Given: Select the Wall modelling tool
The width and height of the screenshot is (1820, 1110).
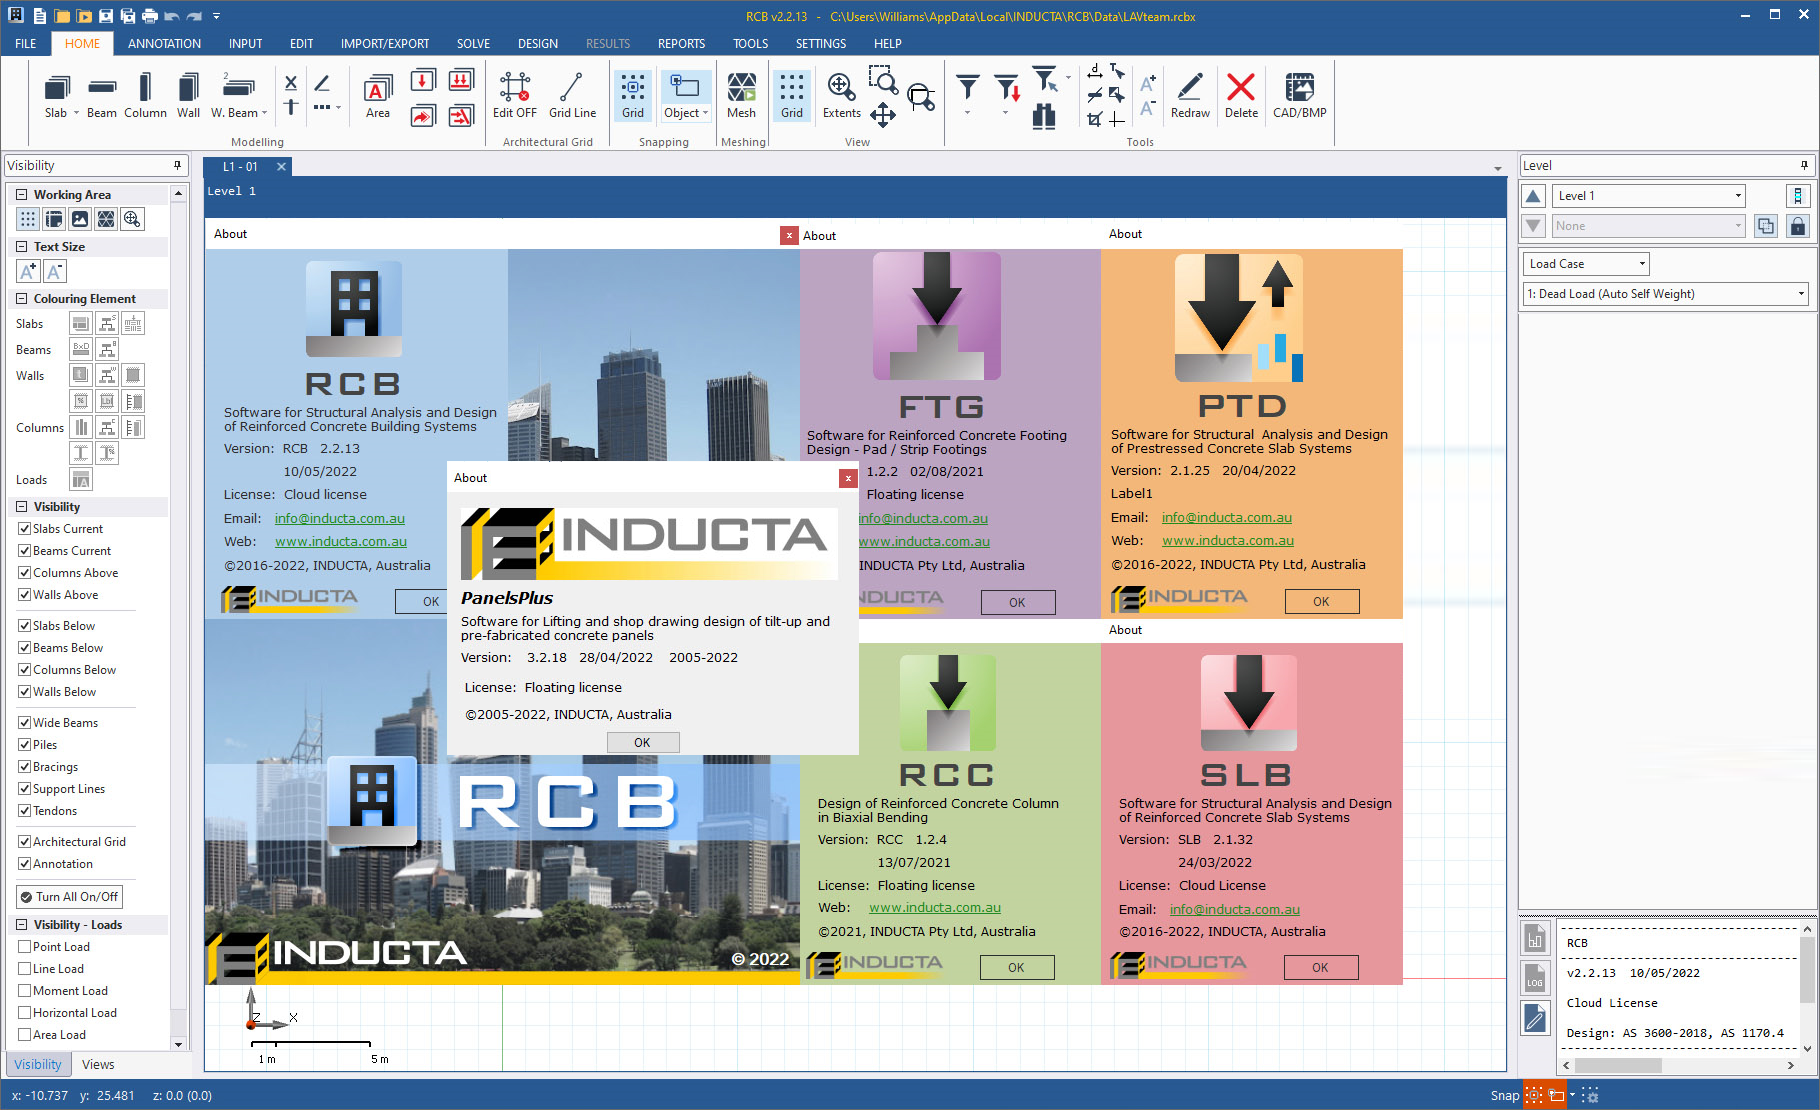Looking at the screenshot, I should tap(188, 96).
